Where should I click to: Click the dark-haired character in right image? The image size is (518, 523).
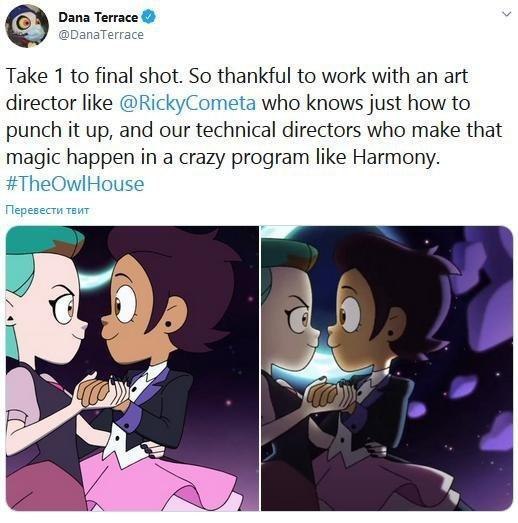click(x=390, y=334)
